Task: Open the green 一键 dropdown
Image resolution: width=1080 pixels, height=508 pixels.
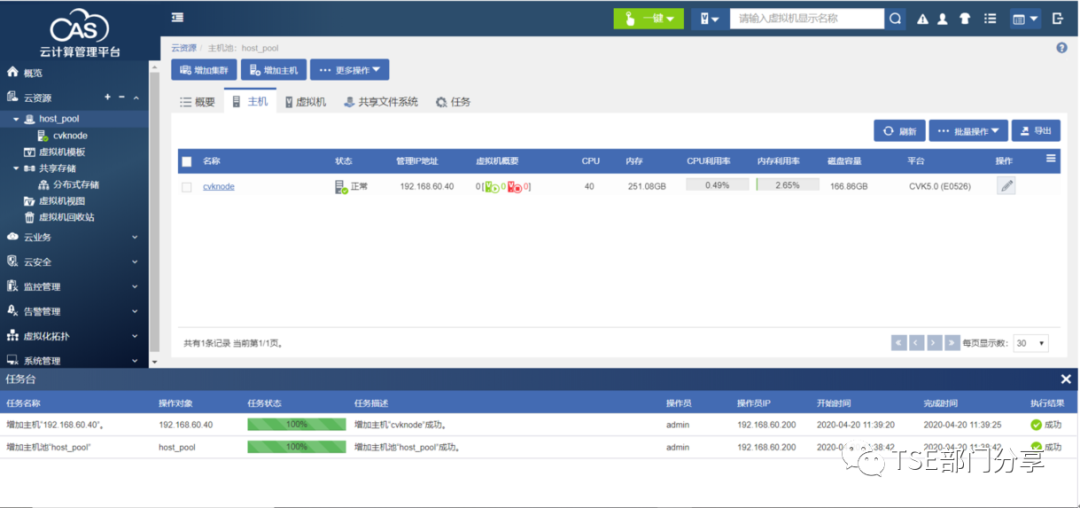Action: click(x=649, y=19)
